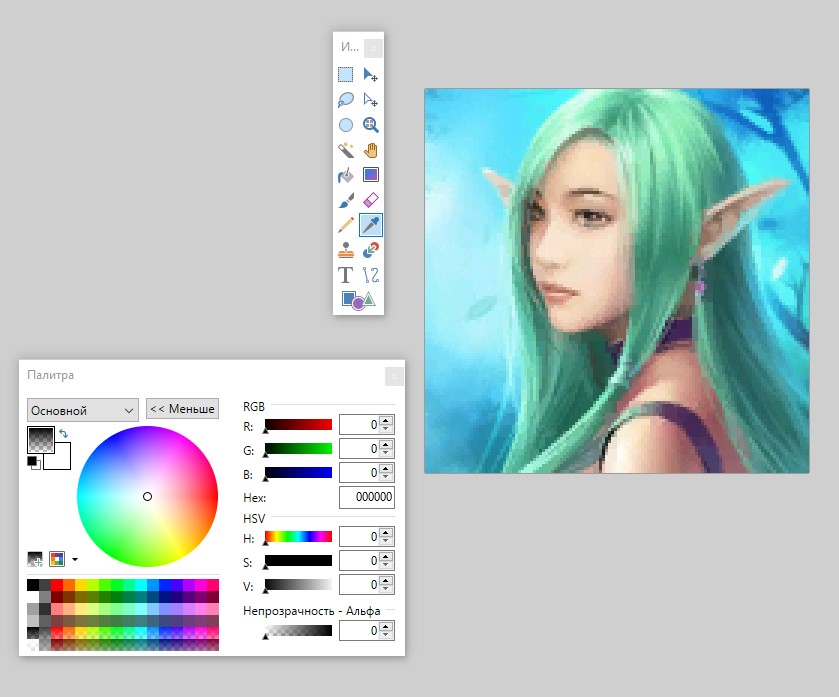Image resolution: width=839 pixels, height=697 pixels.
Task: Pick a color on the color wheel
Action: [x=147, y=496]
